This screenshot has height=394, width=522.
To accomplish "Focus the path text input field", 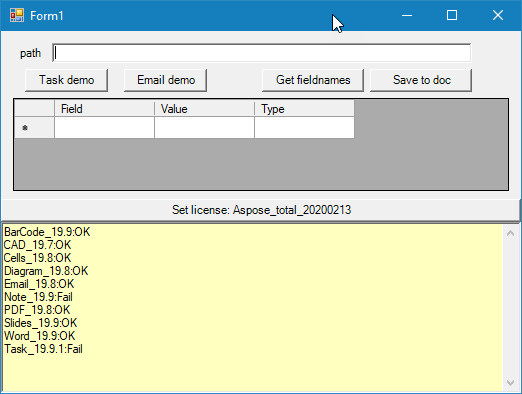I will (262, 53).
